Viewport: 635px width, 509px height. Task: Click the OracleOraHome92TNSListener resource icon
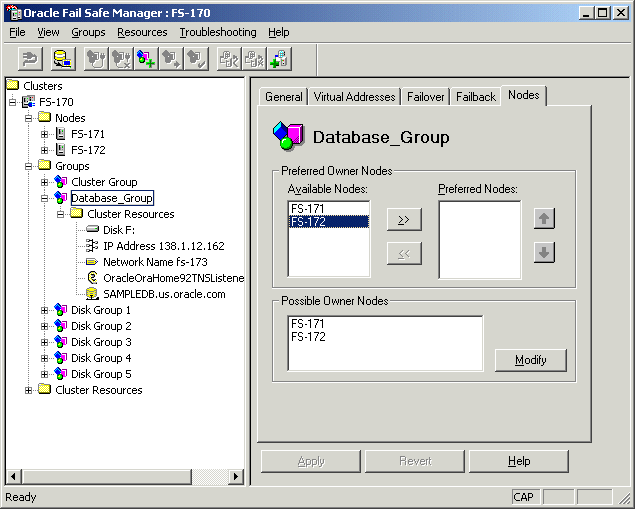(92, 278)
